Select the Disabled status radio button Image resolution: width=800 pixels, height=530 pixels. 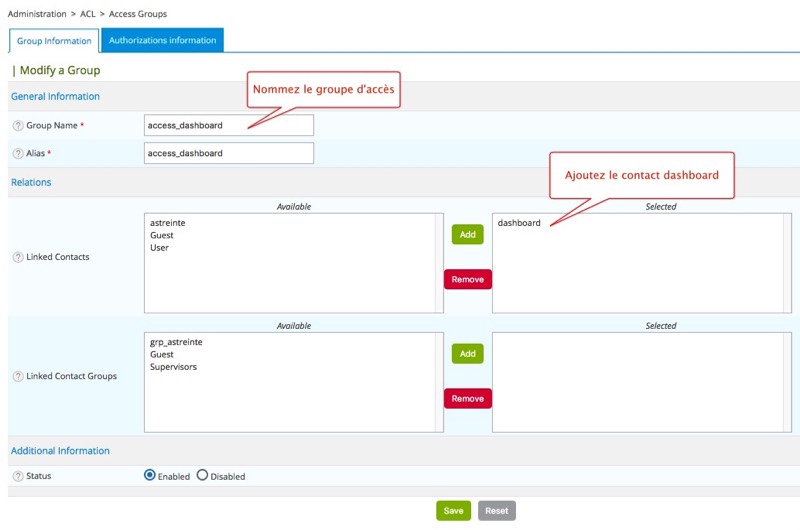pos(202,476)
